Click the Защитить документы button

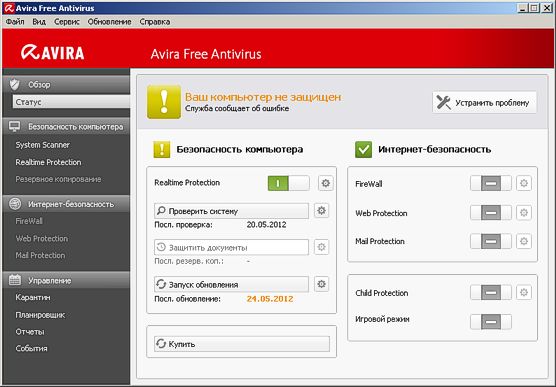pos(232,247)
